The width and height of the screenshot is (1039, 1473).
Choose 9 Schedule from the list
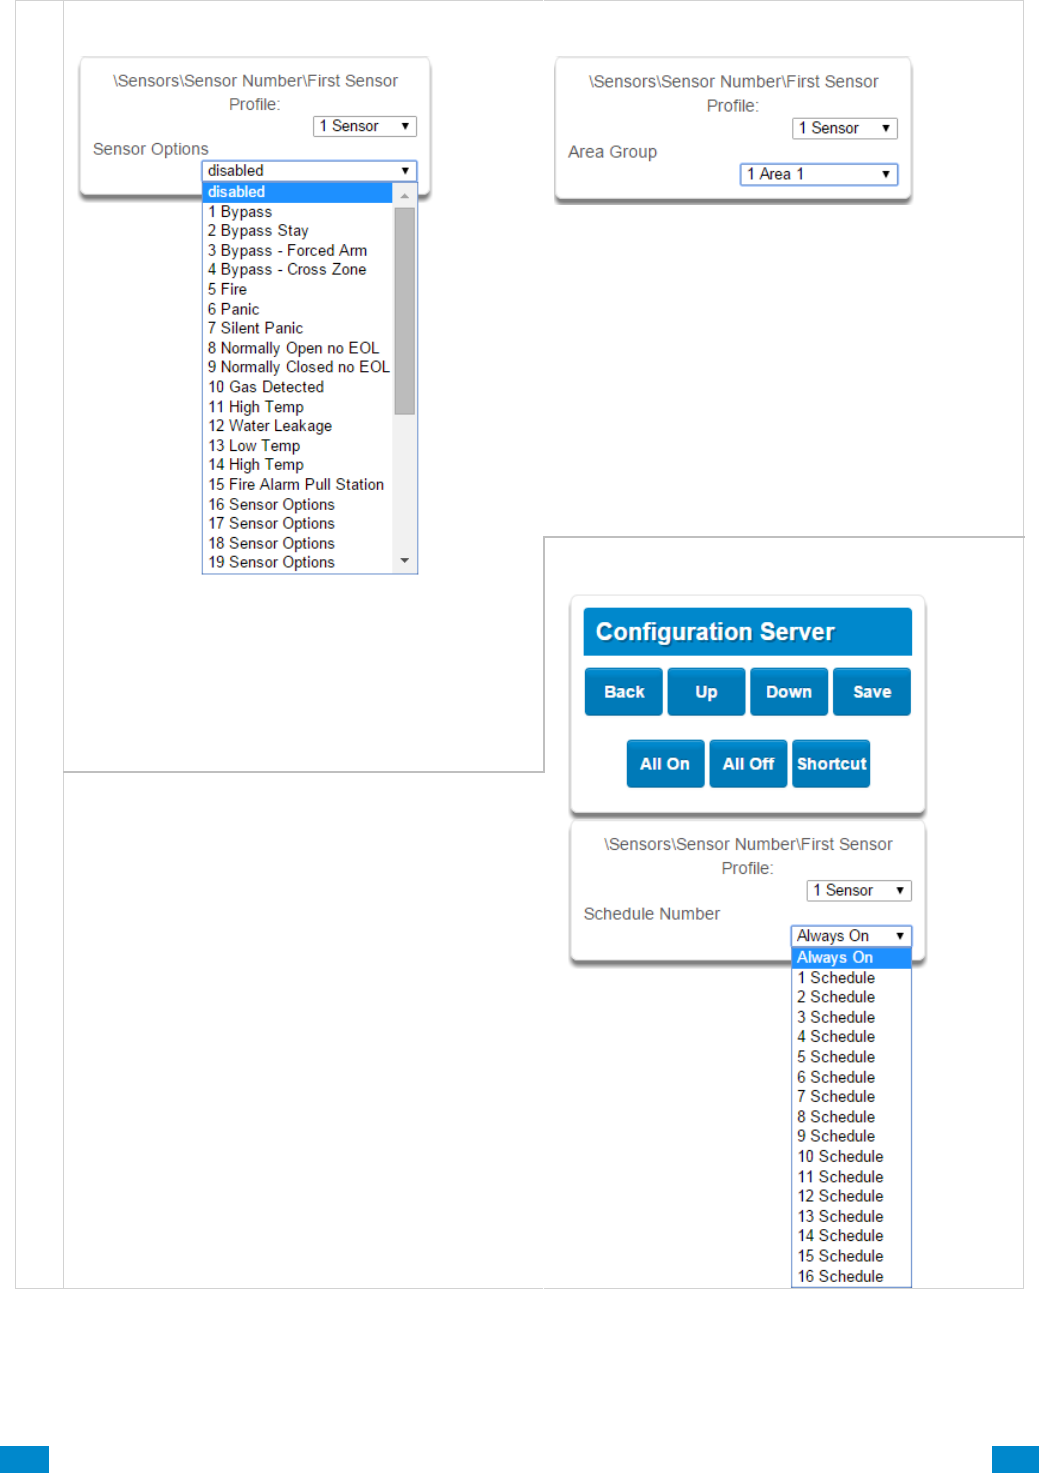851,1136
